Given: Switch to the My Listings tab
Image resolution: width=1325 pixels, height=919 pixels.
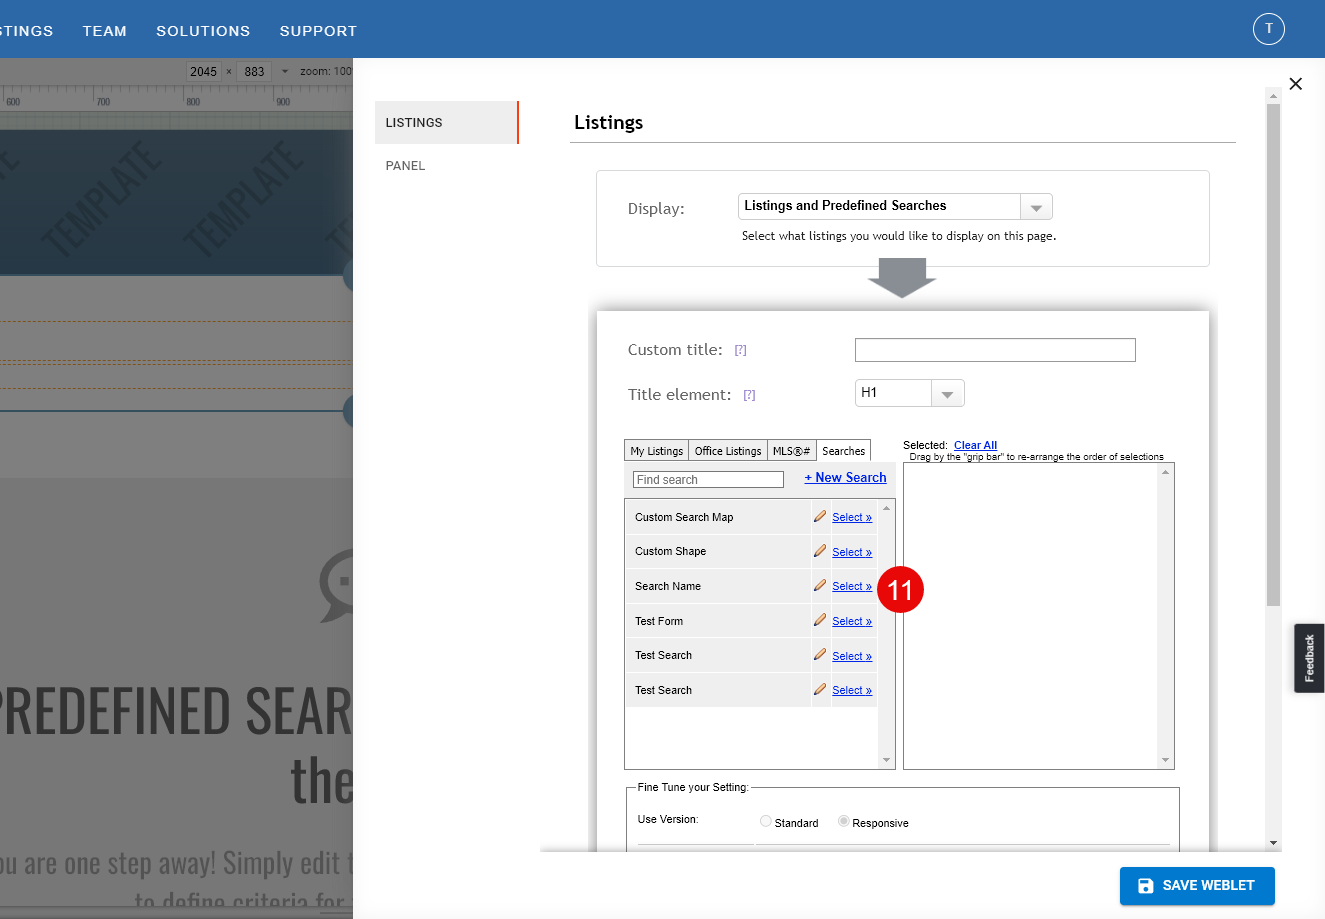Looking at the screenshot, I should pyautogui.click(x=657, y=451).
